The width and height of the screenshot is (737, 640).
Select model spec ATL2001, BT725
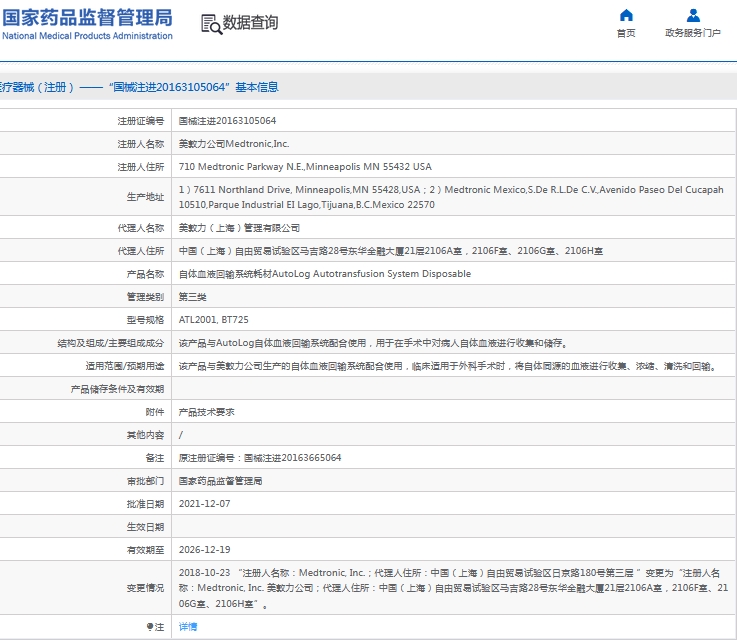(x=213, y=320)
